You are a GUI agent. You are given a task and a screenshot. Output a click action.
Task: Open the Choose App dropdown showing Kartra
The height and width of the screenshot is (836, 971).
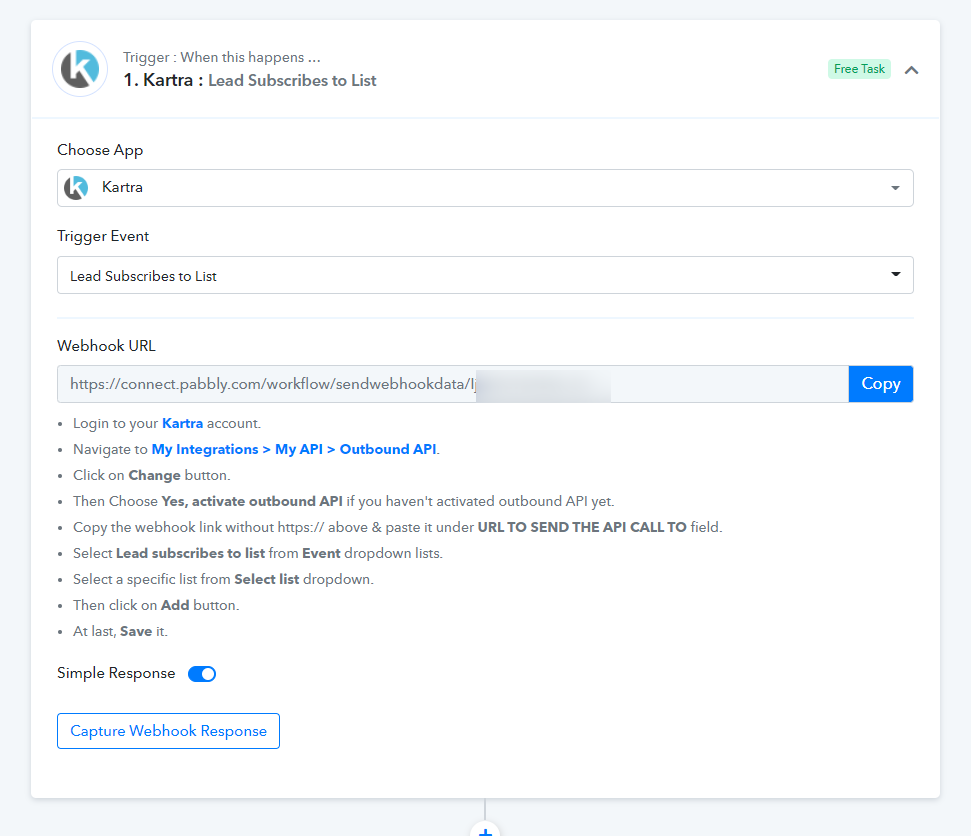click(x=485, y=188)
